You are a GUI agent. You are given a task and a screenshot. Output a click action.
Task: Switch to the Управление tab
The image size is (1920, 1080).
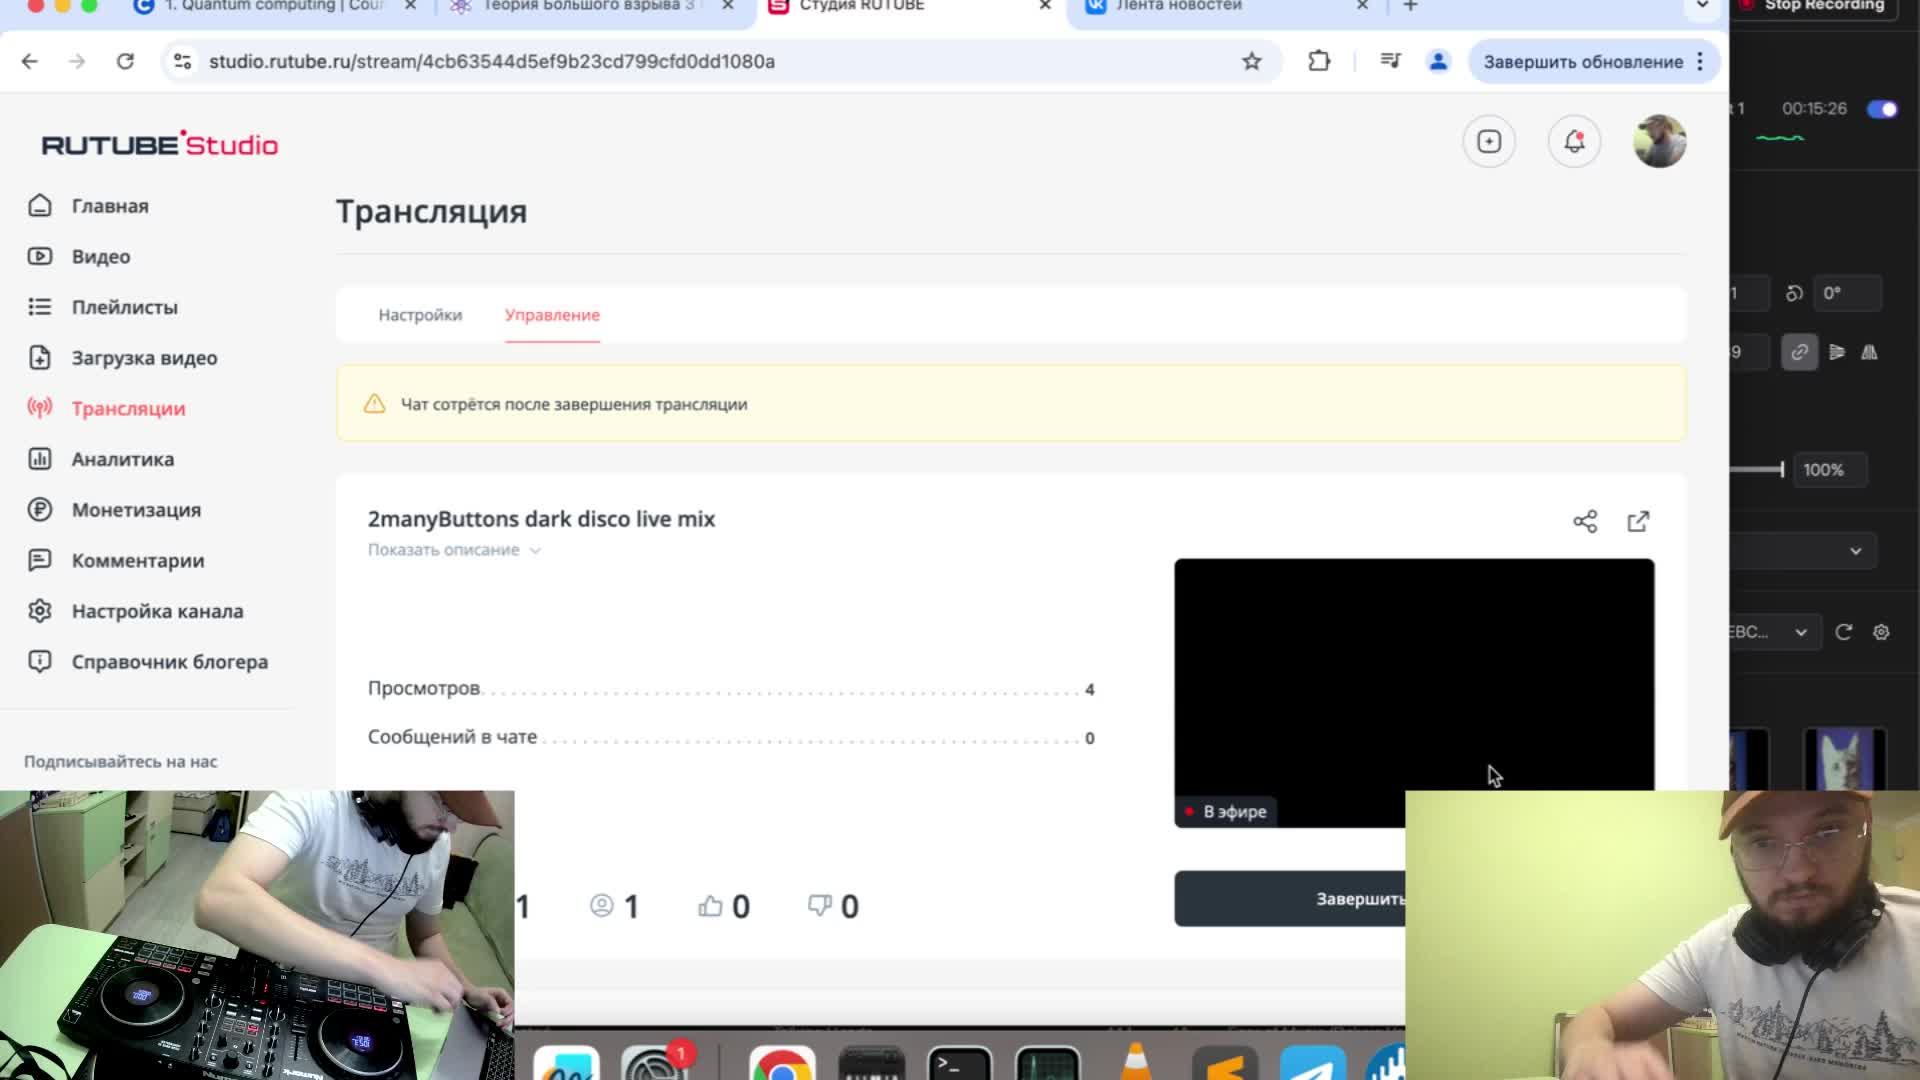pos(552,315)
